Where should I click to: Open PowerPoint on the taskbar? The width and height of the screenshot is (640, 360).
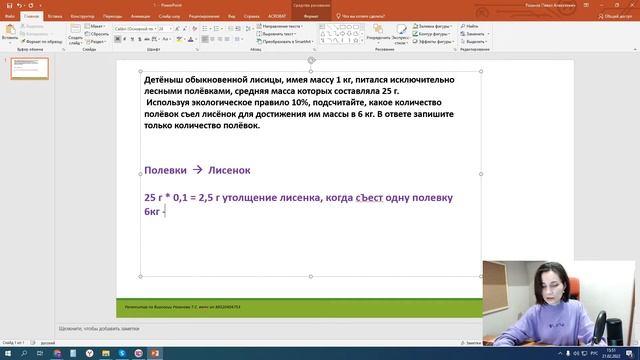(x=155, y=353)
